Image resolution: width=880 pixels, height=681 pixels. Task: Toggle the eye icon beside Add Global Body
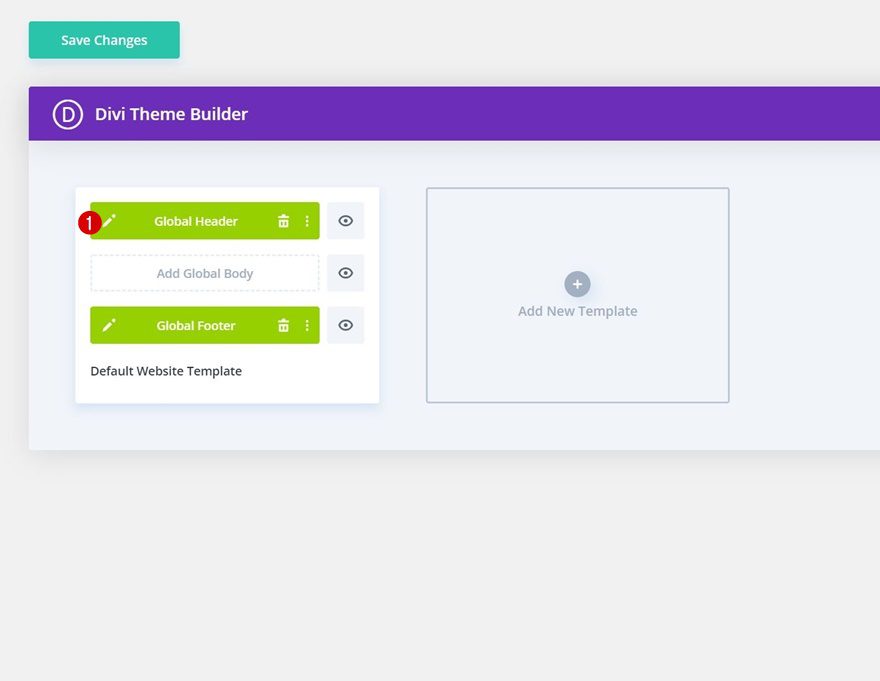[345, 272]
